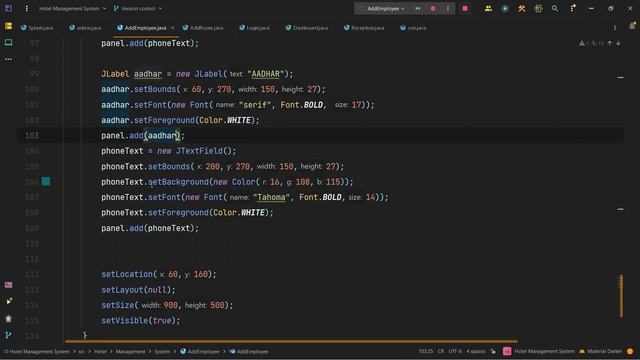Viewport: 640px width, 360px height.
Task: Jump to next highlighted error arrow
Action: pyautogui.click(x=618, y=43)
